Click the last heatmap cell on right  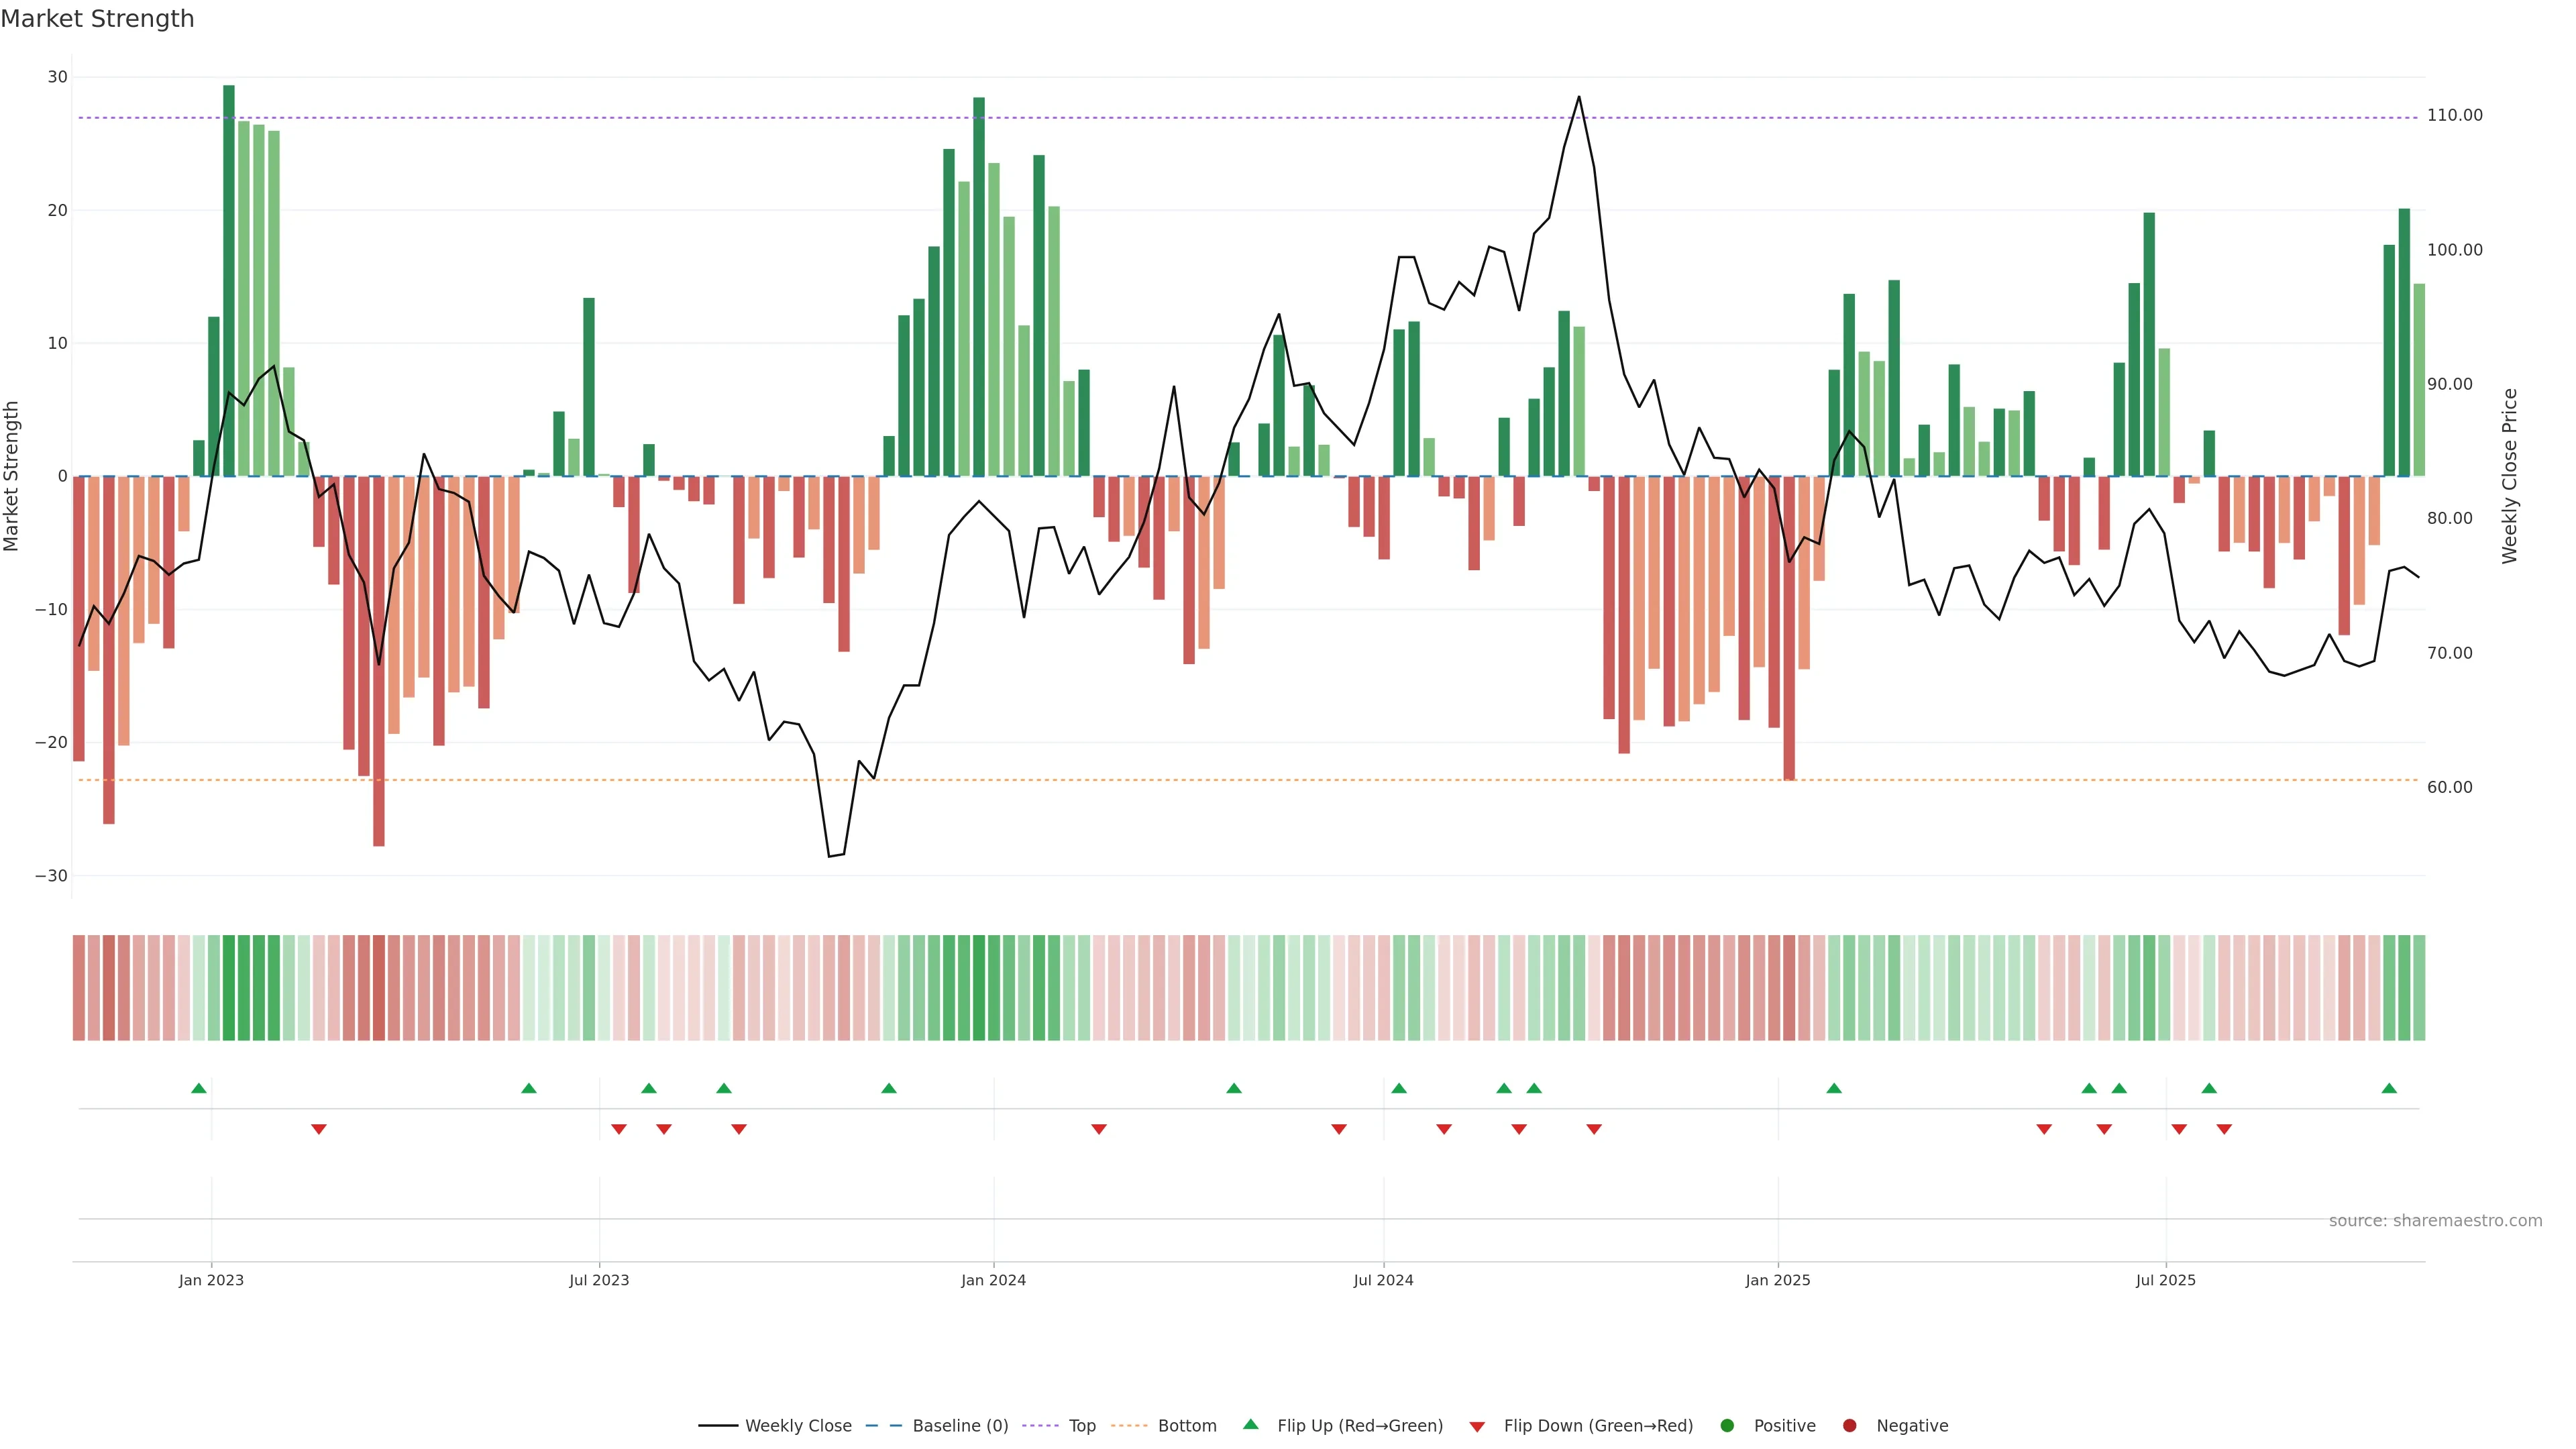tap(2419, 987)
